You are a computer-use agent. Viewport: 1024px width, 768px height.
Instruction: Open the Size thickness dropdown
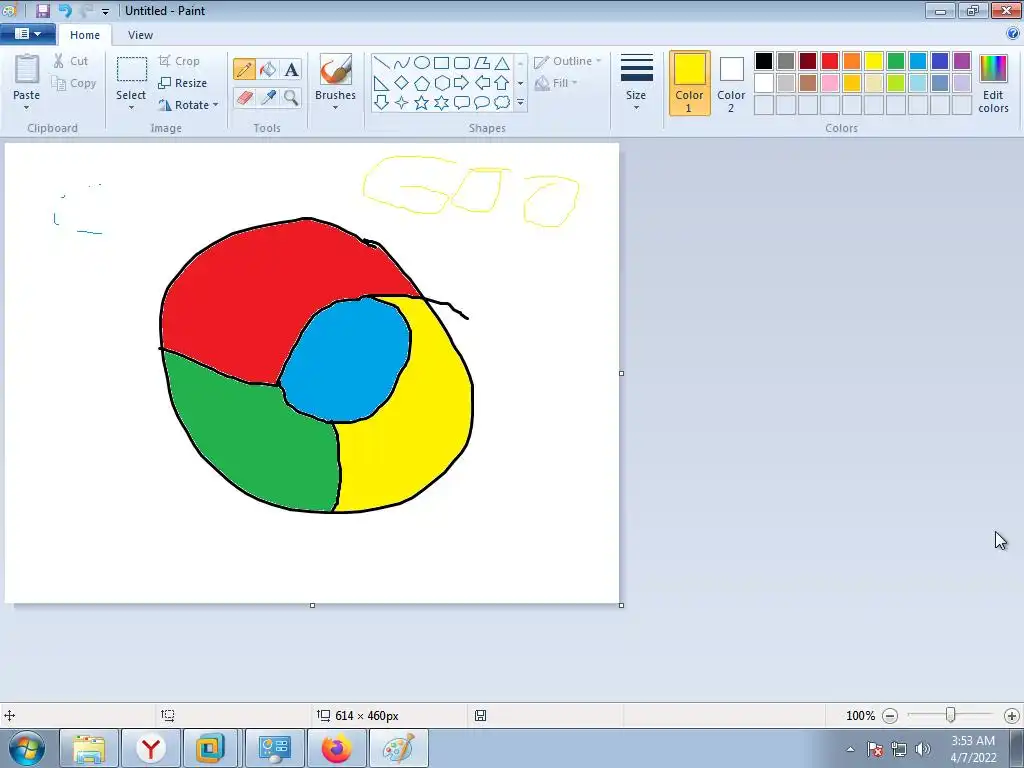click(636, 82)
